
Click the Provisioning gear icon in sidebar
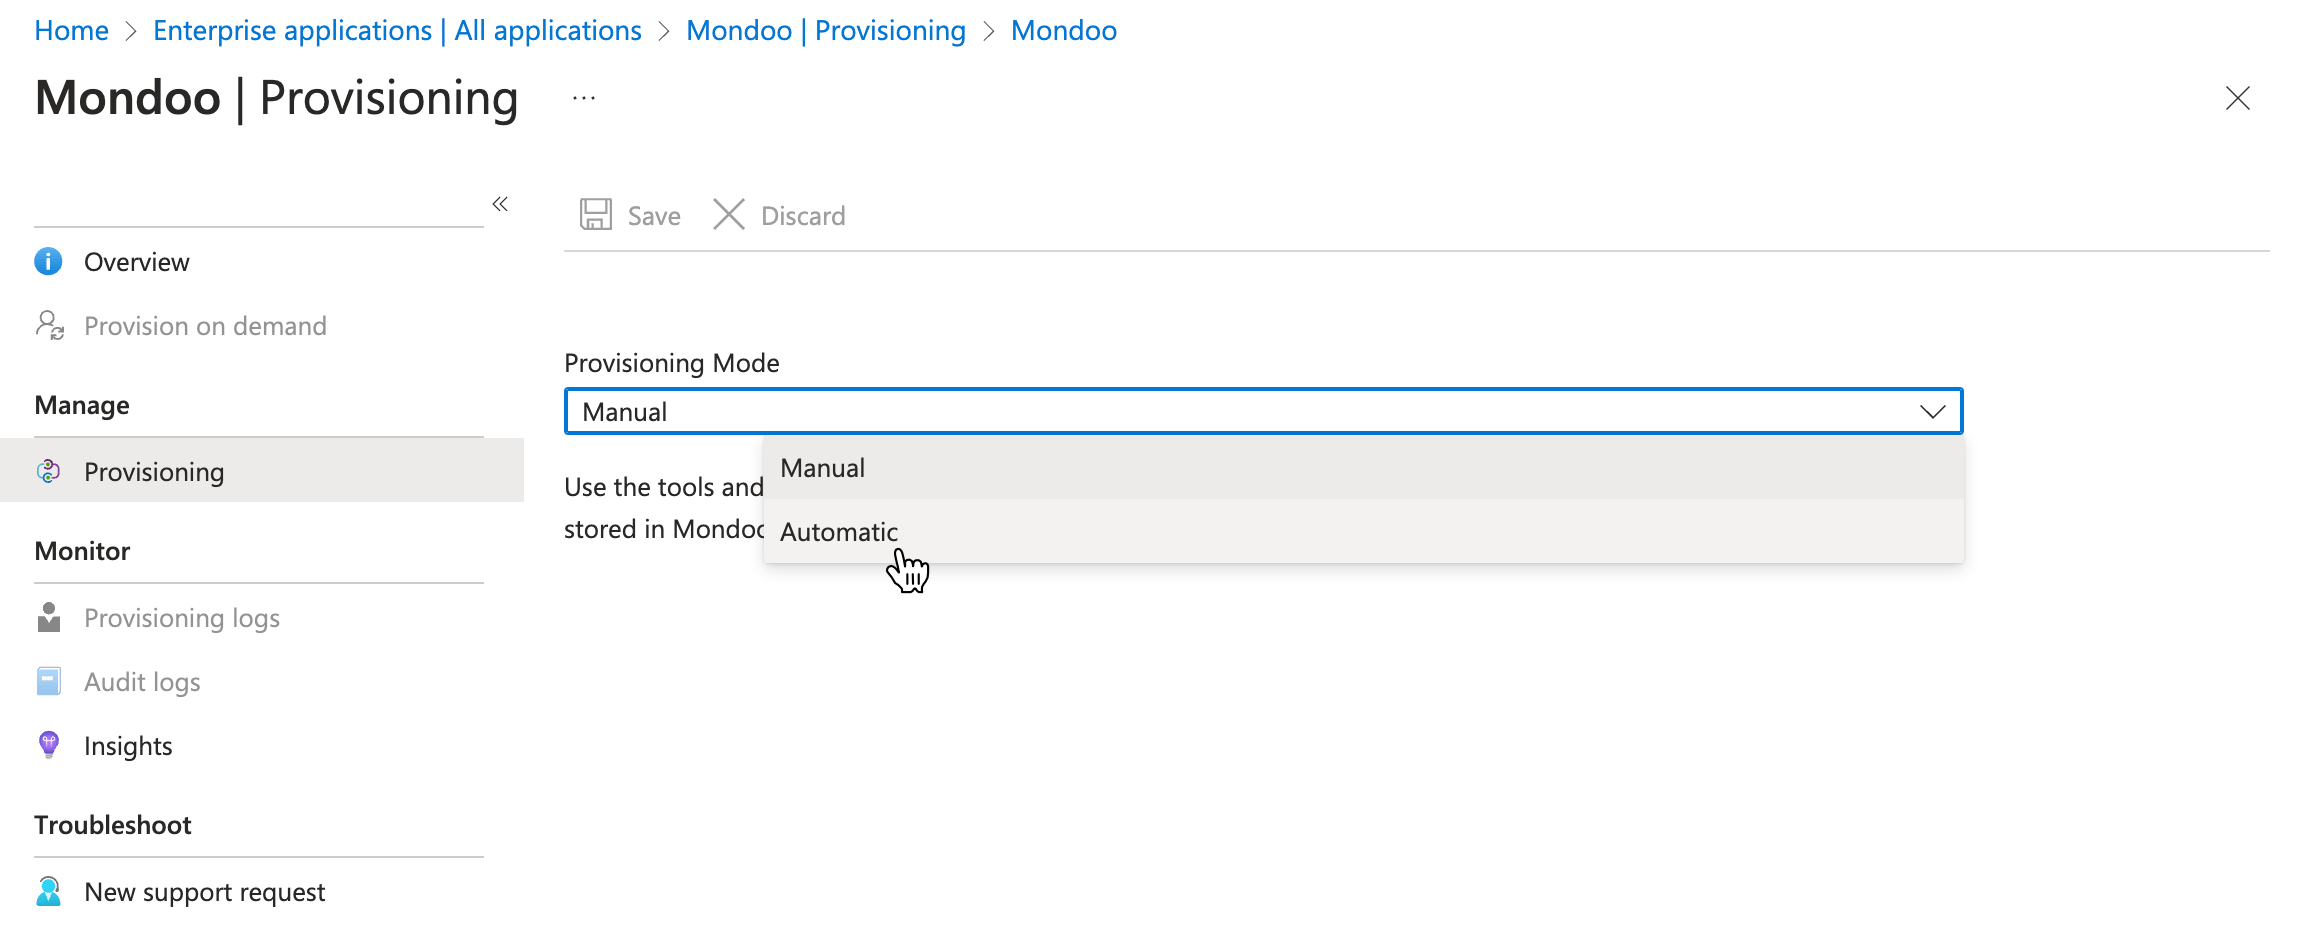point(47,471)
